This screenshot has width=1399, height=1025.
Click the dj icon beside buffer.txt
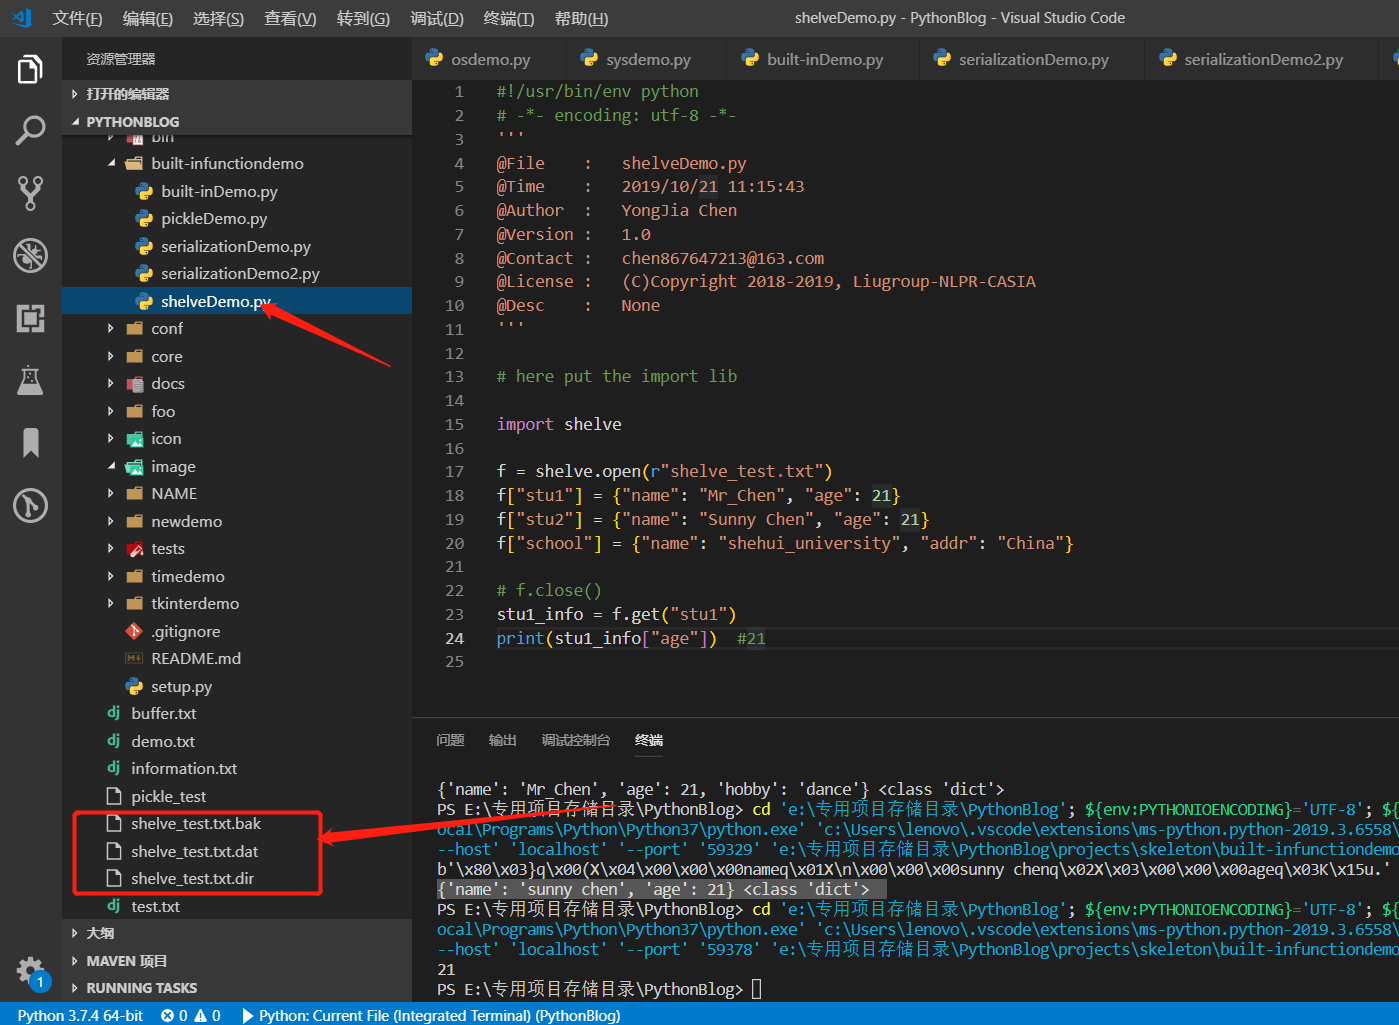[x=114, y=713]
